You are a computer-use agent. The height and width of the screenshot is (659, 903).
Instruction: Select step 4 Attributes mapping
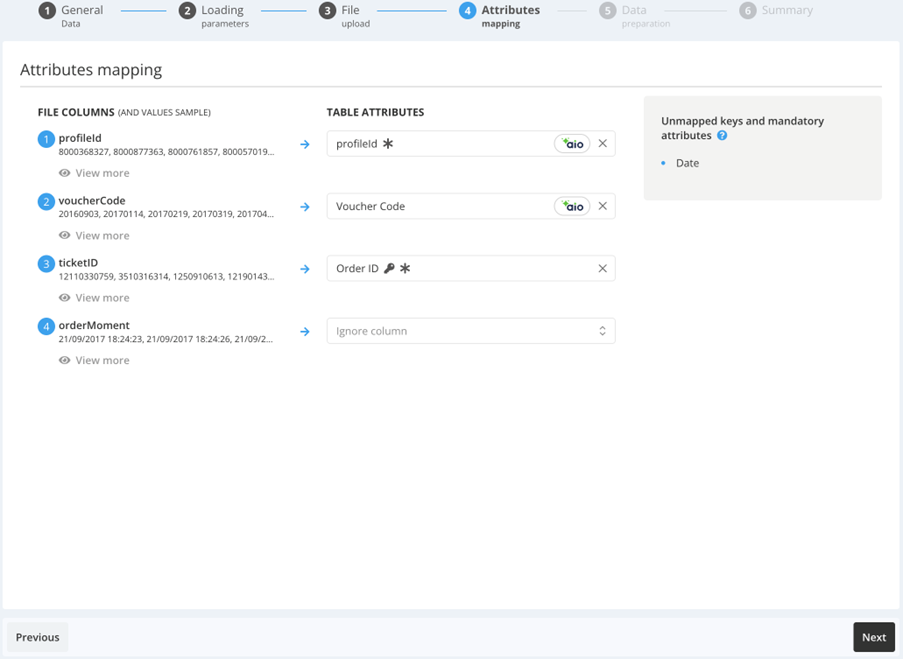tap(499, 16)
